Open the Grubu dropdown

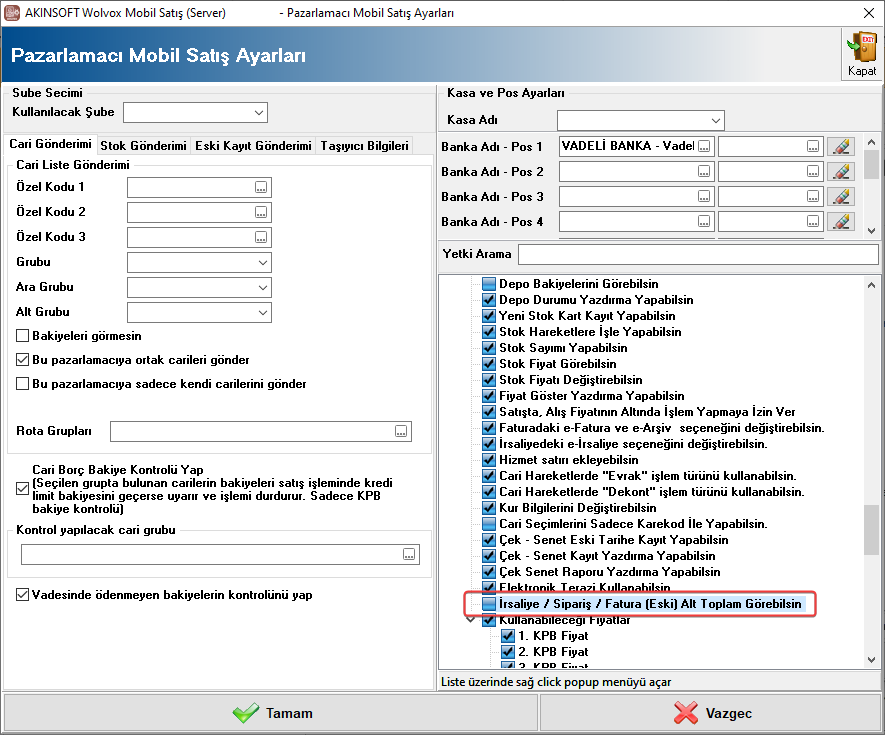(262, 262)
